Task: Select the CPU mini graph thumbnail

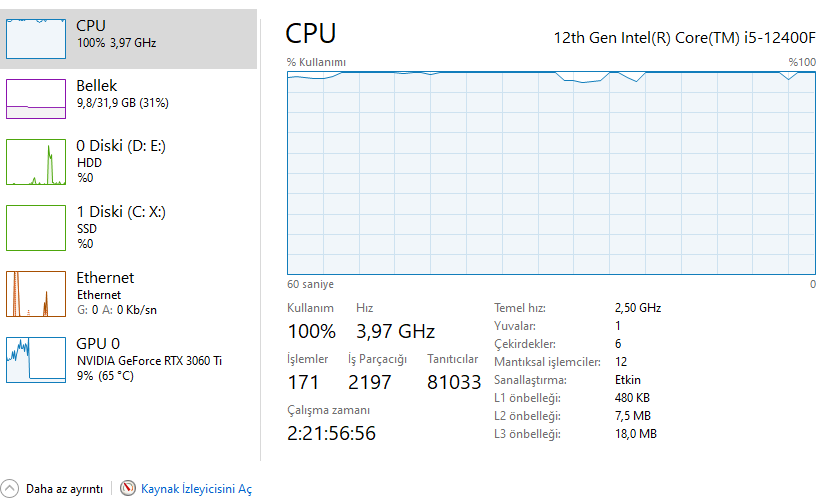Action: point(36,39)
